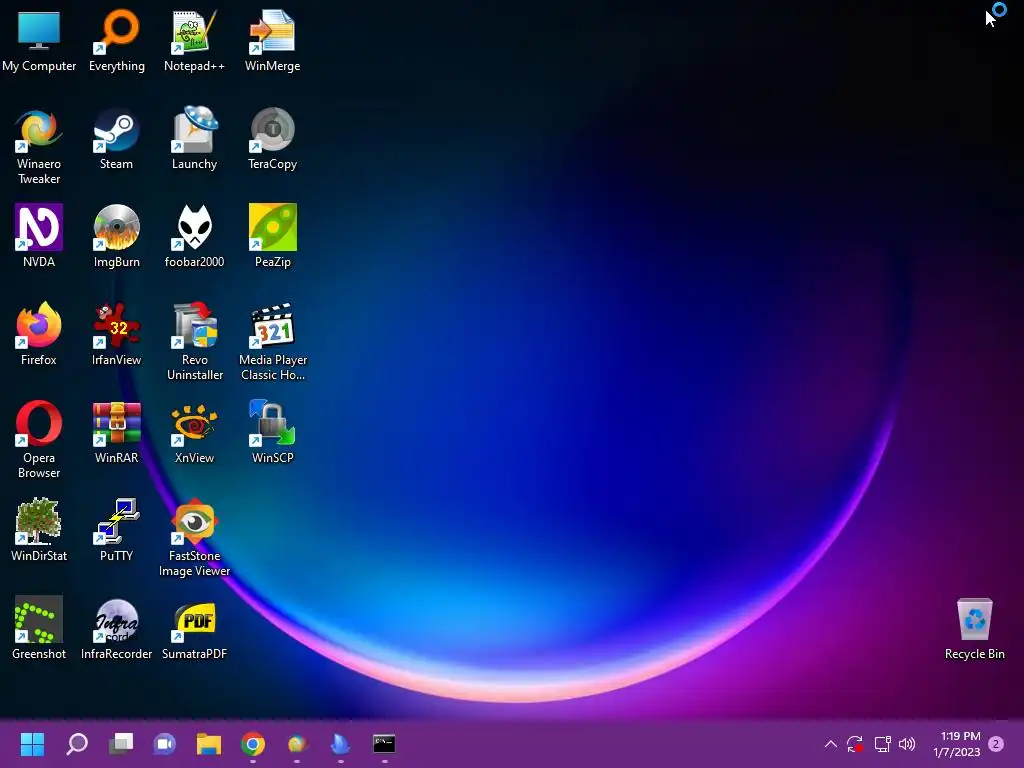Expand the hidden tray icons chevron

coord(831,744)
